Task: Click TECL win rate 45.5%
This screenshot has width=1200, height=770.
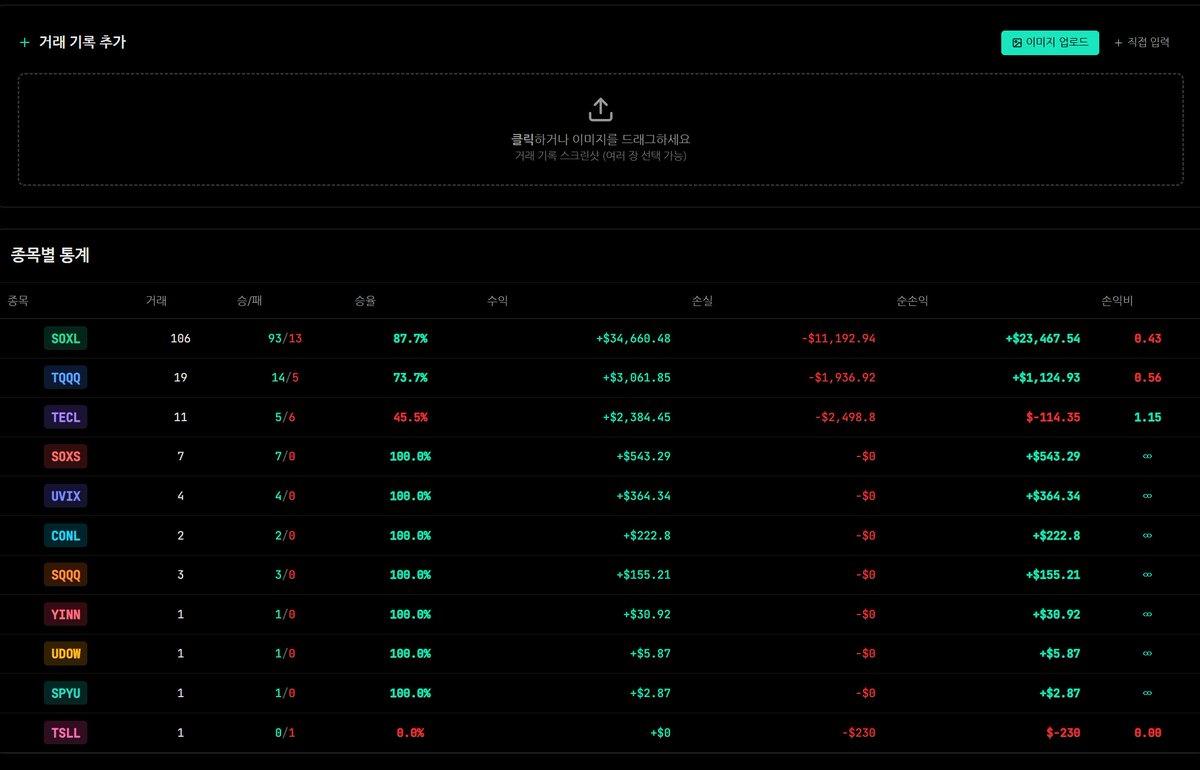Action: pos(410,417)
